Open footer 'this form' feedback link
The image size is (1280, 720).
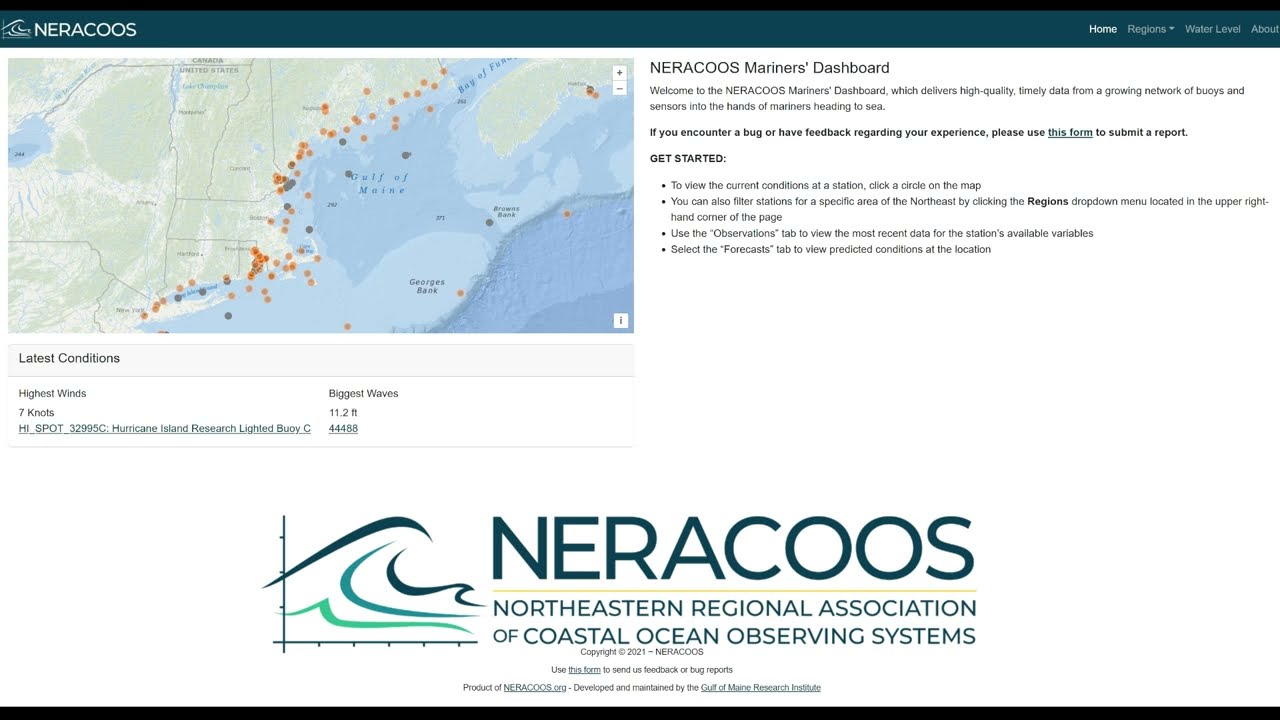click(584, 670)
